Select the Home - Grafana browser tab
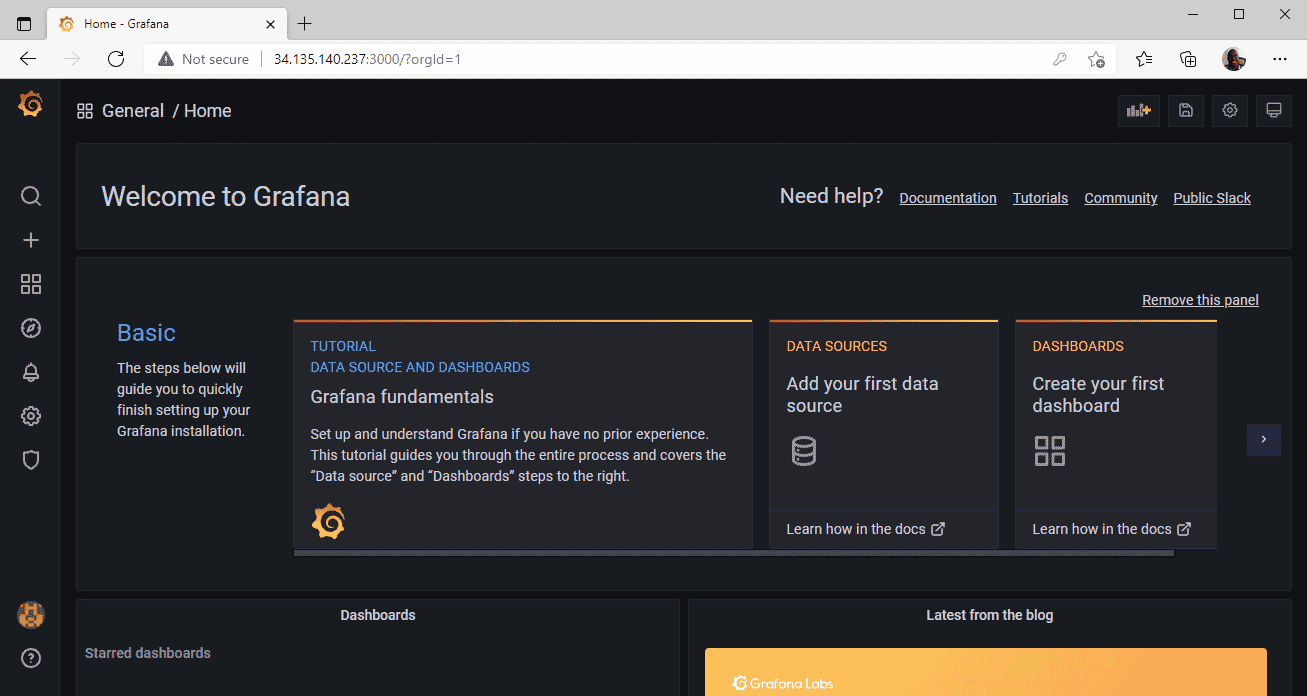The image size is (1307, 696). coord(165,23)
